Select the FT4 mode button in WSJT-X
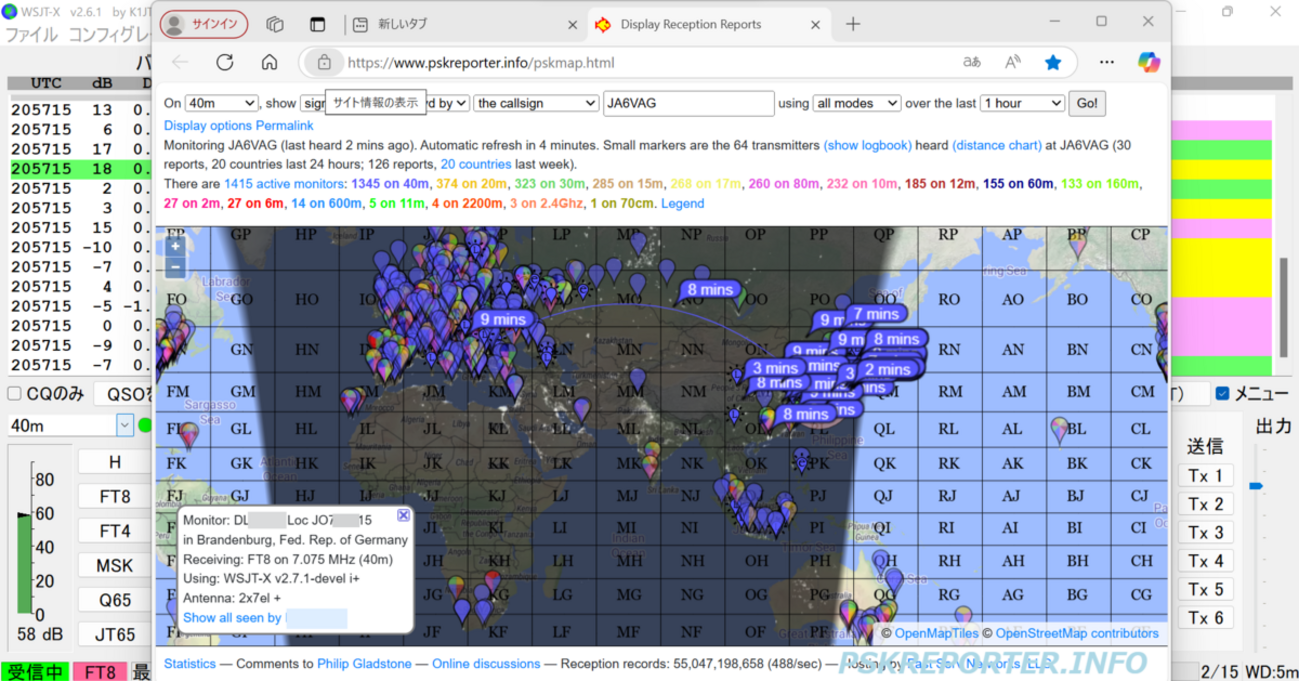The width and height of the screenshot is (1299, 681). tap(115, 530)
